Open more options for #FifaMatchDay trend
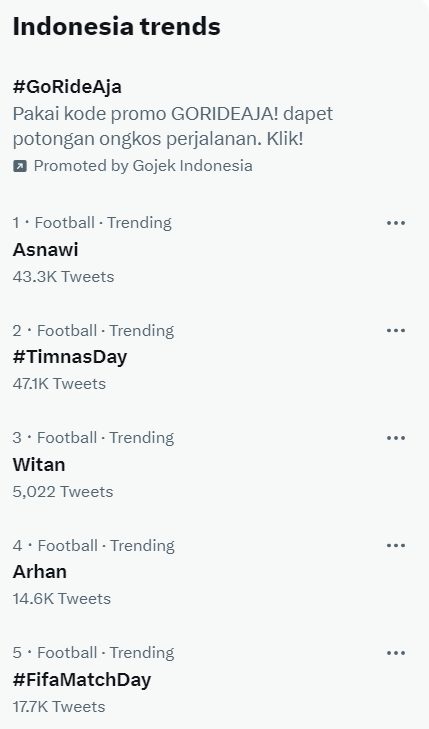 [x=396, y=653]
